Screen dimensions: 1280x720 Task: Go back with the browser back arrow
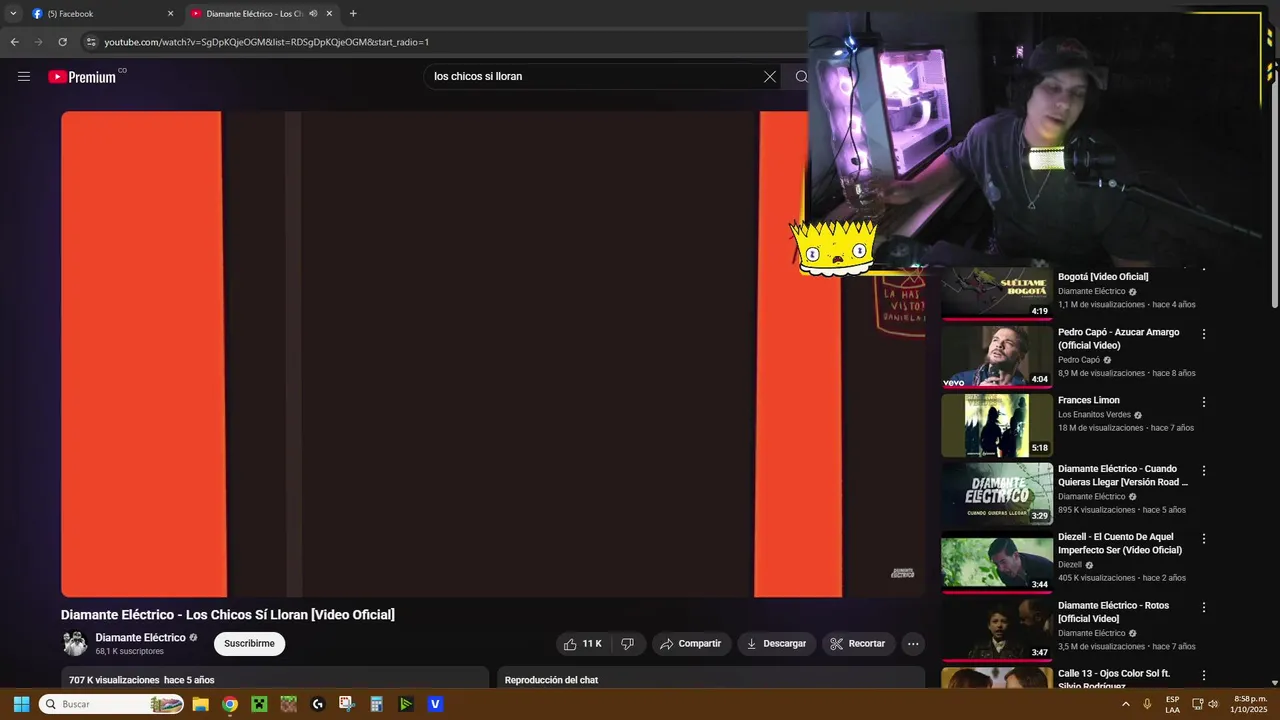[14, 42]
